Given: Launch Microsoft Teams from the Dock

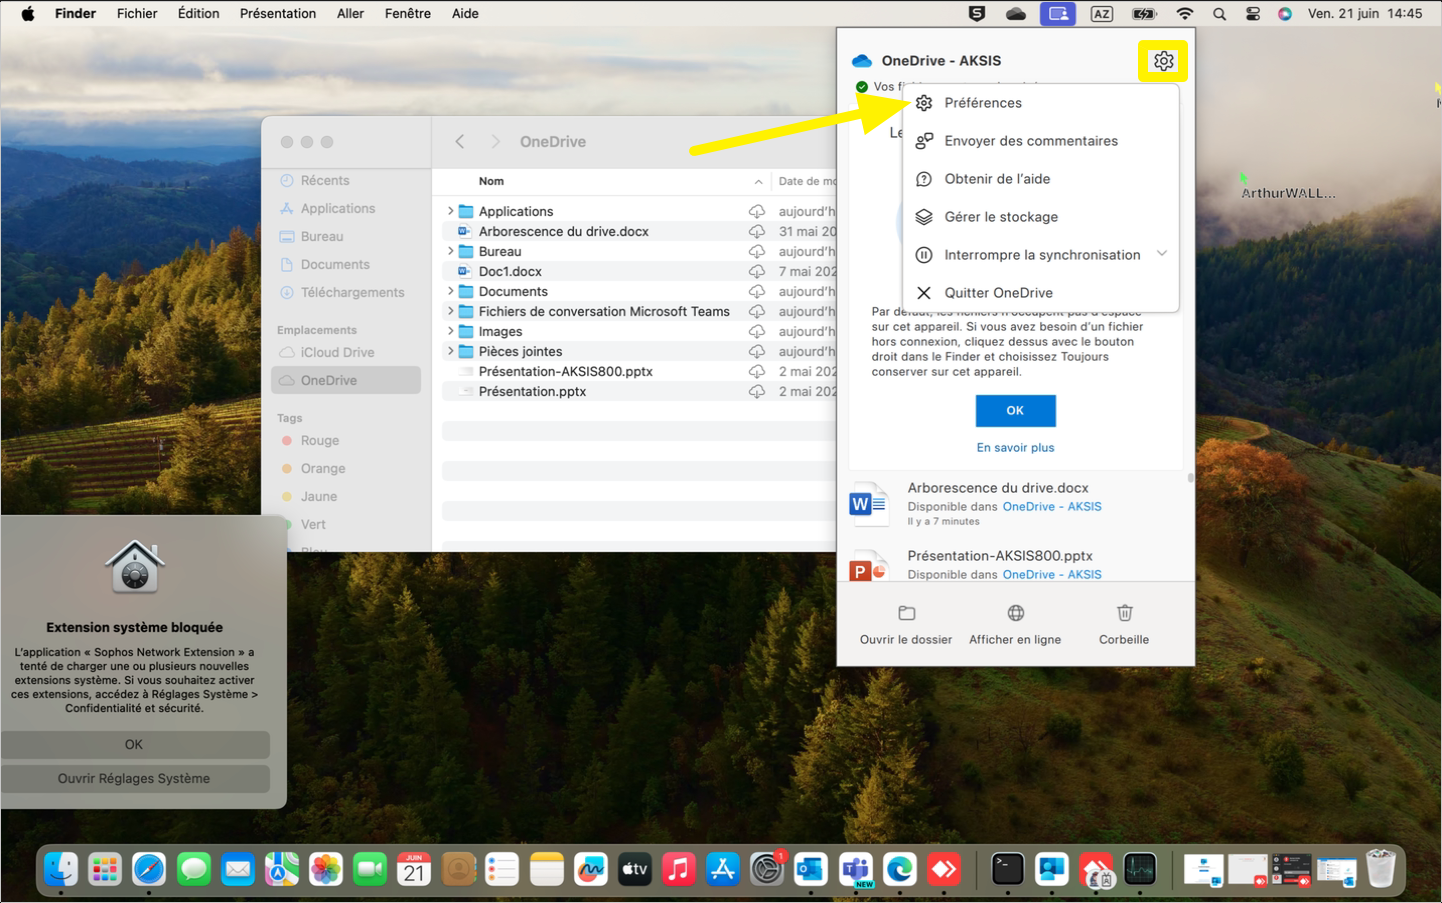Looking at the screenshot, I should [x=856, y=869].
